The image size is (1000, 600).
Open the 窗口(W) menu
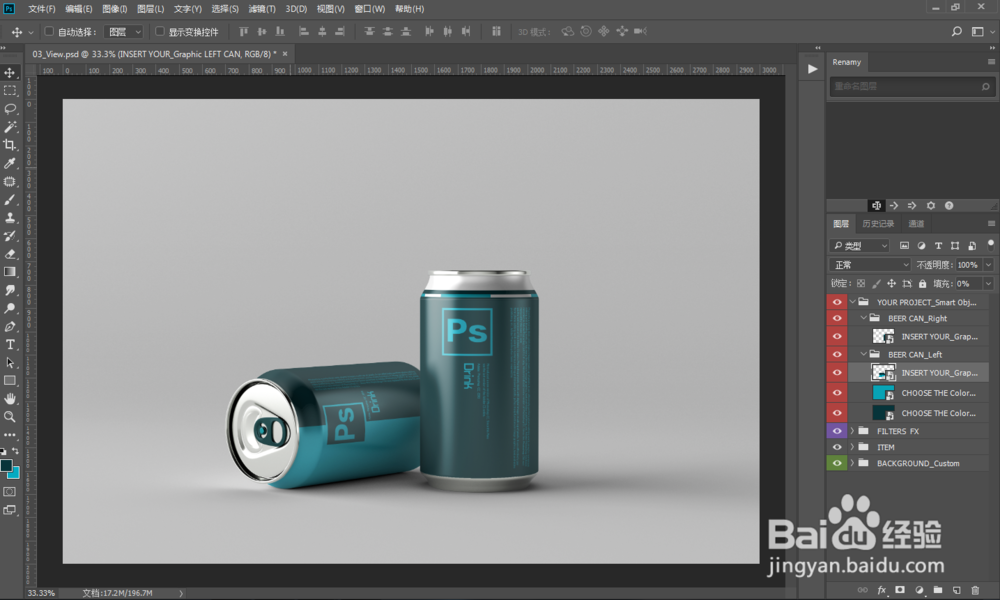click(370, 9)
